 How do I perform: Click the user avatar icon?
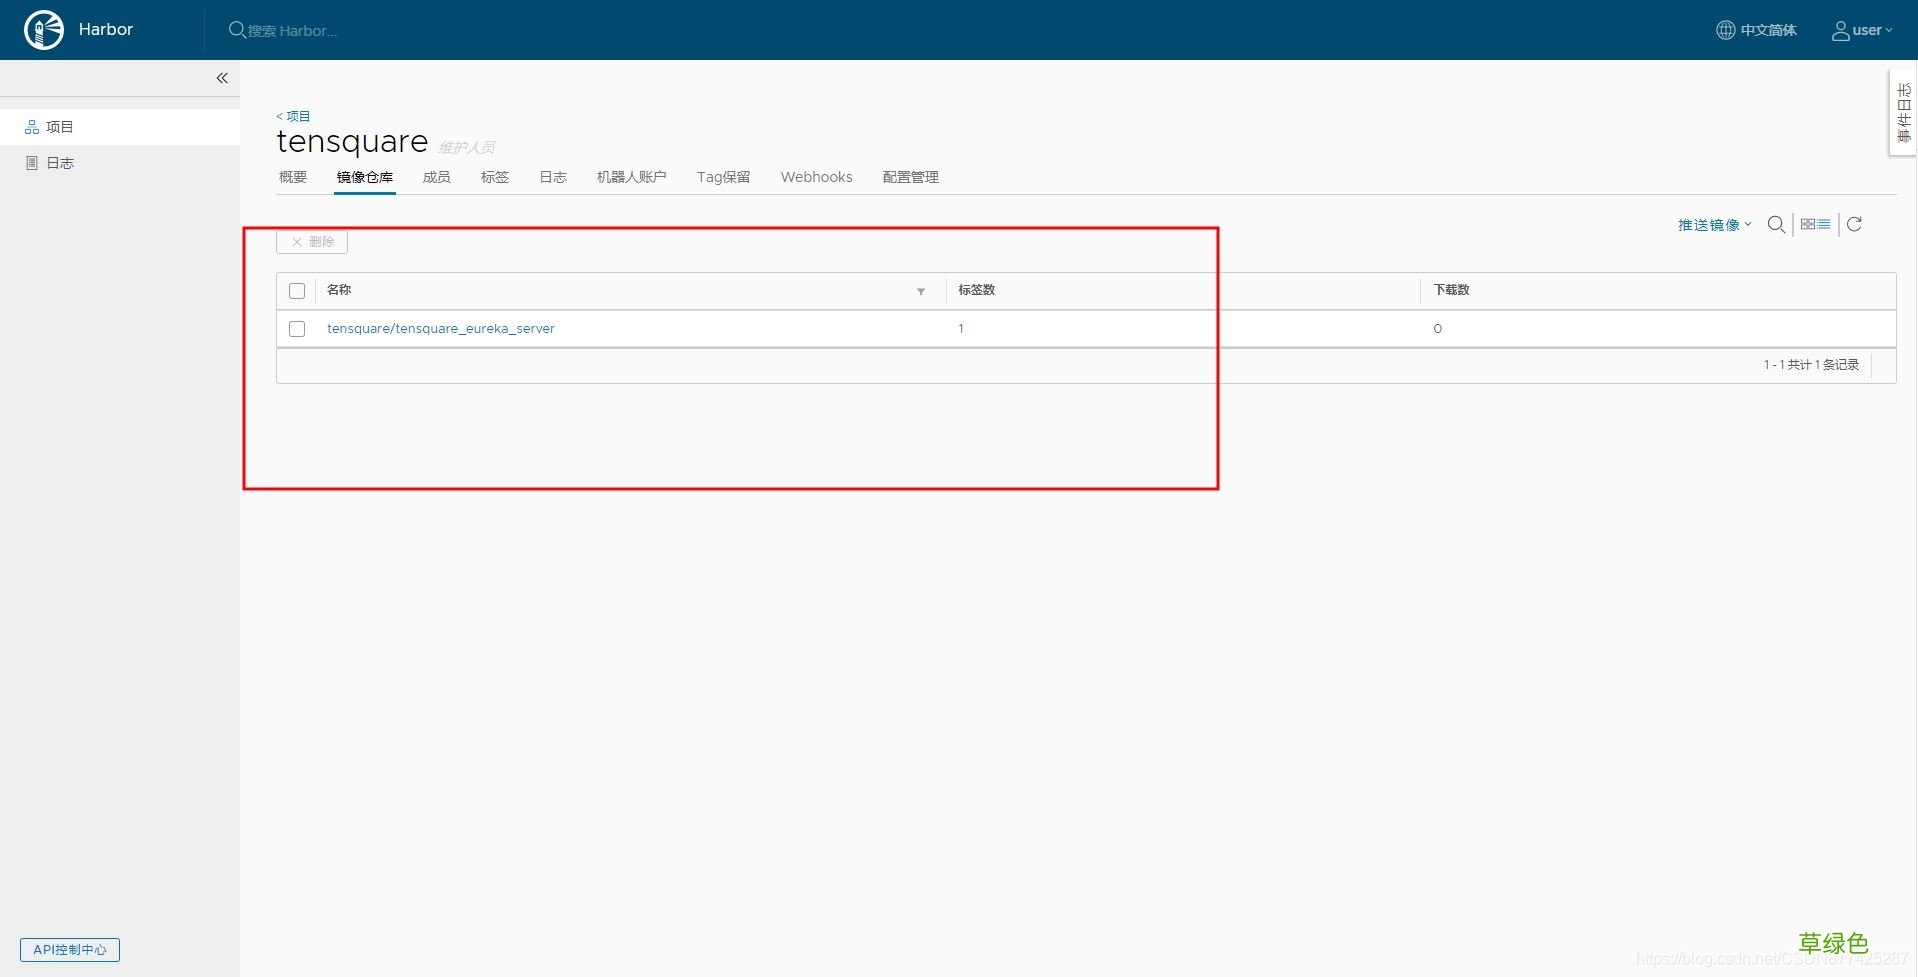[1840, 31]
